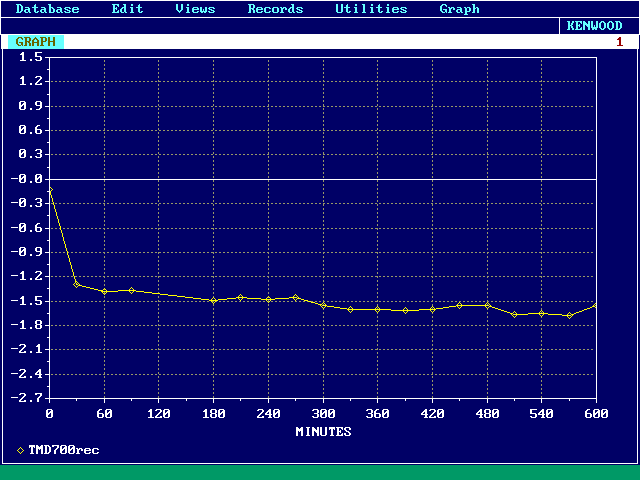Open the Edit menu

point(127,9)
